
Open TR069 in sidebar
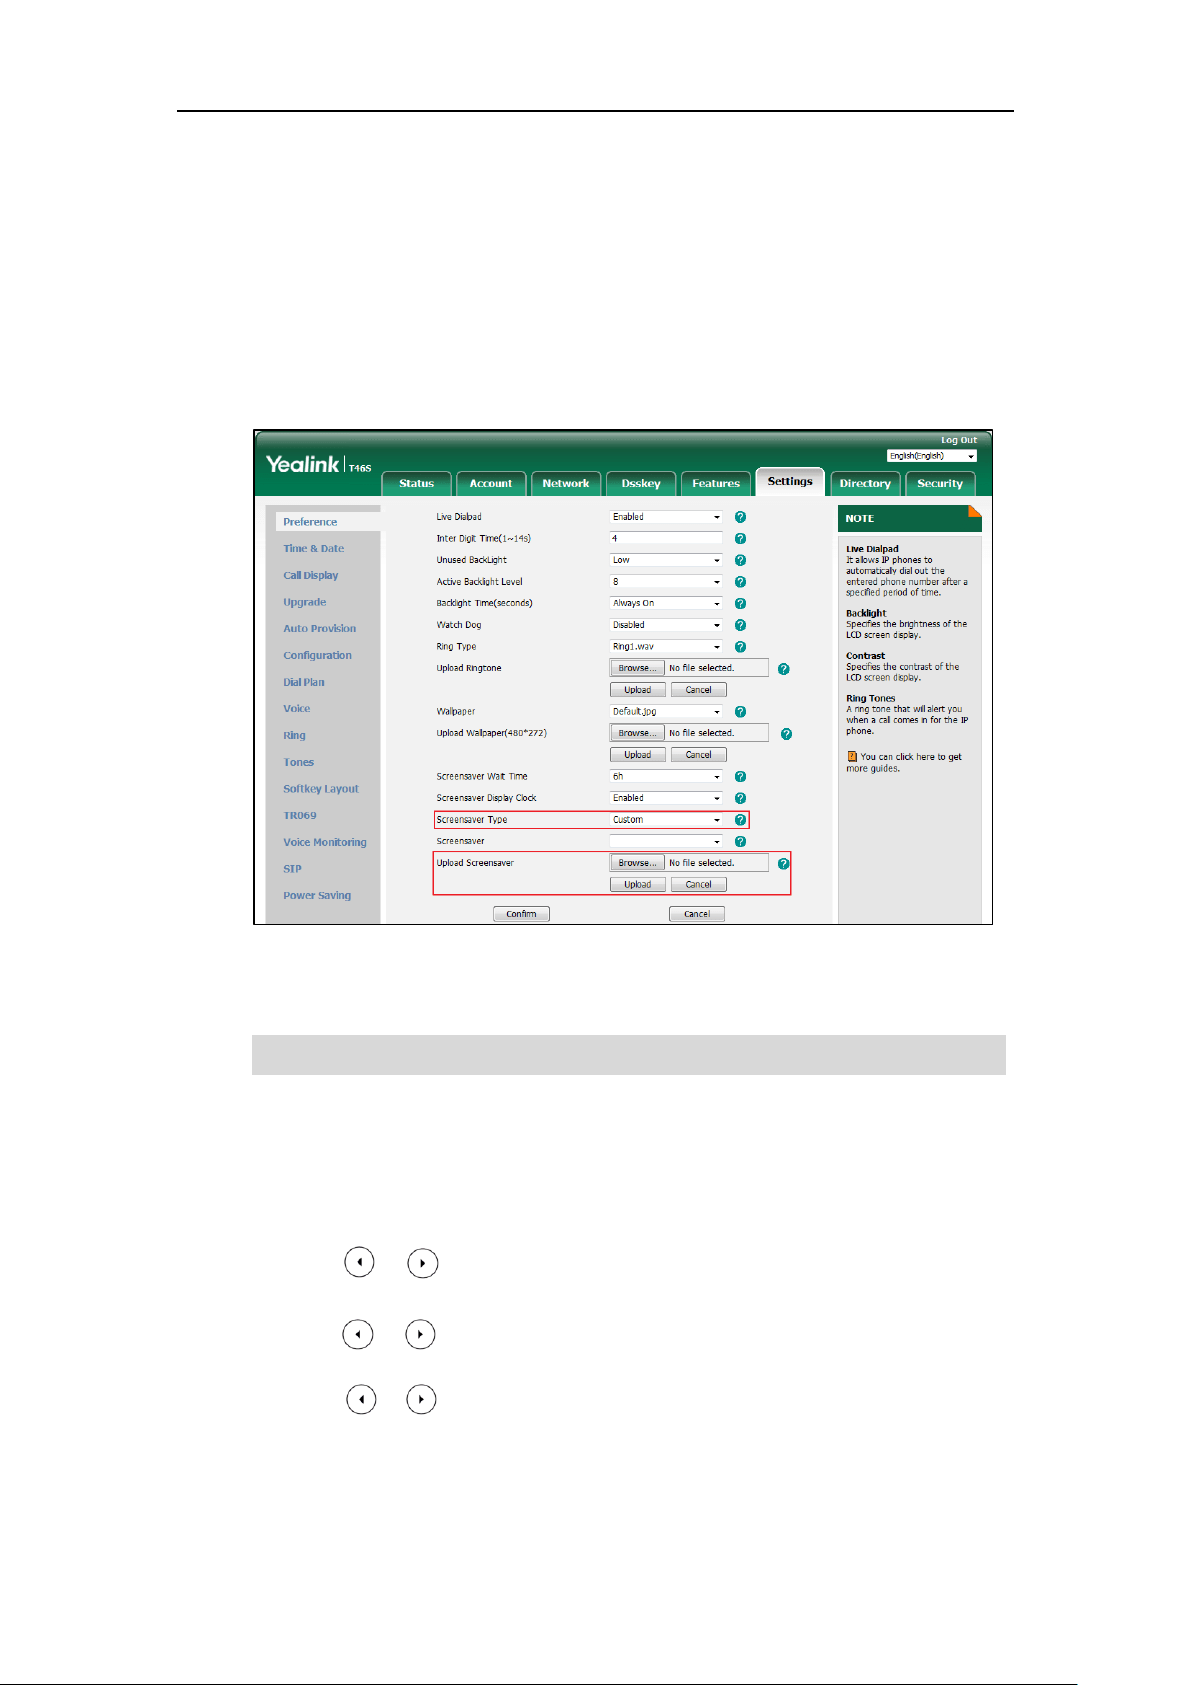pyautogui.click(x=299, y=816)
